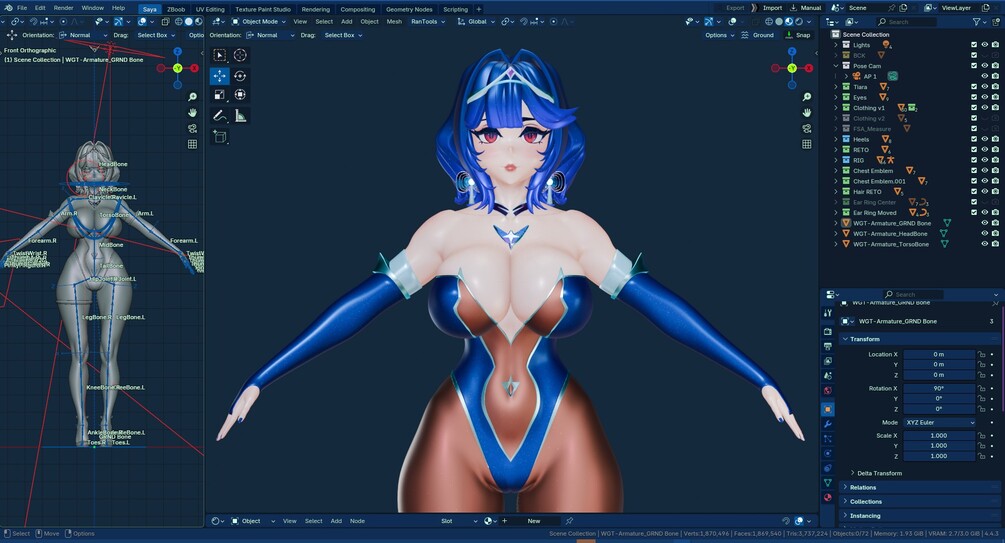Click the outliner search field
The height and width of the screenshot is (543, 1005).
909,22
